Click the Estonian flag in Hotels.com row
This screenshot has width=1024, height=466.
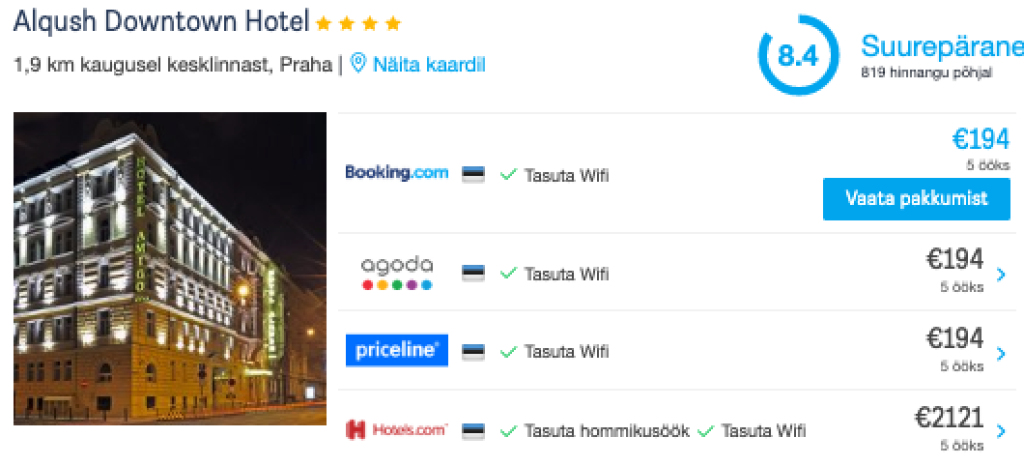(x=473, y=431)
